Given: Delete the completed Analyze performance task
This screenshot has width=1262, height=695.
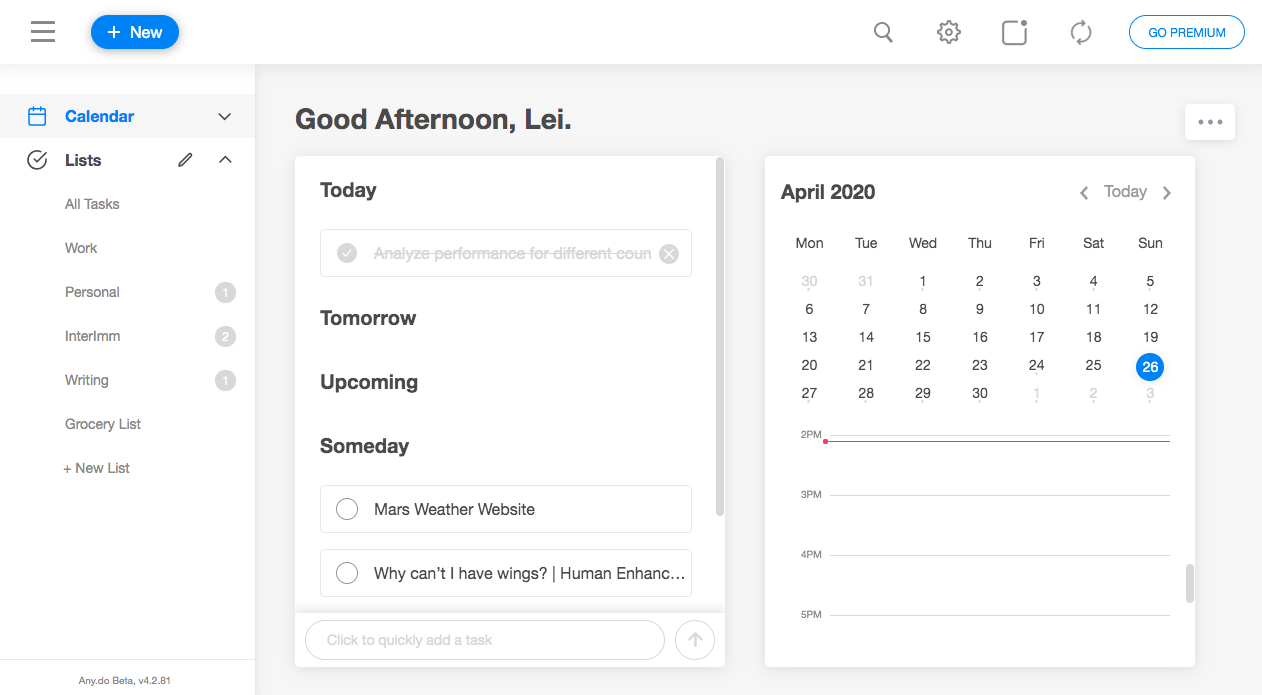Looking at the screenshot, I should pos(669,254).
